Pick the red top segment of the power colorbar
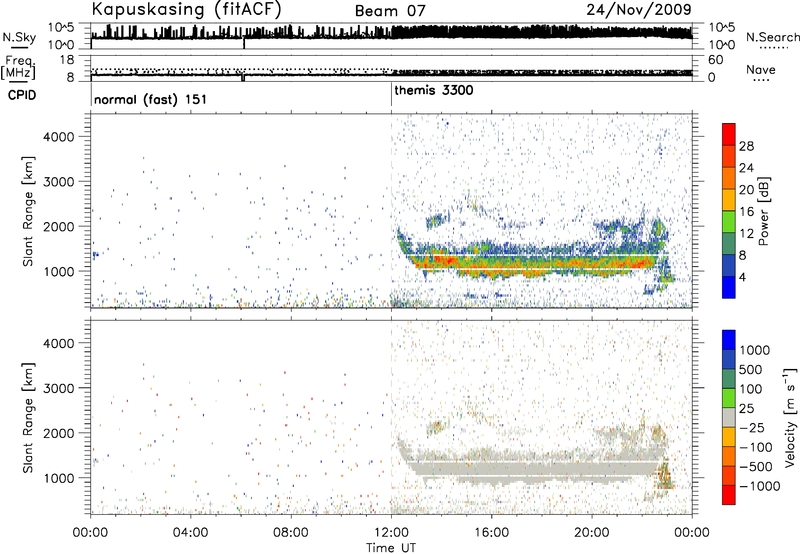Image resolution: width=800 pixels, height=554 pixels. (729, 135)
